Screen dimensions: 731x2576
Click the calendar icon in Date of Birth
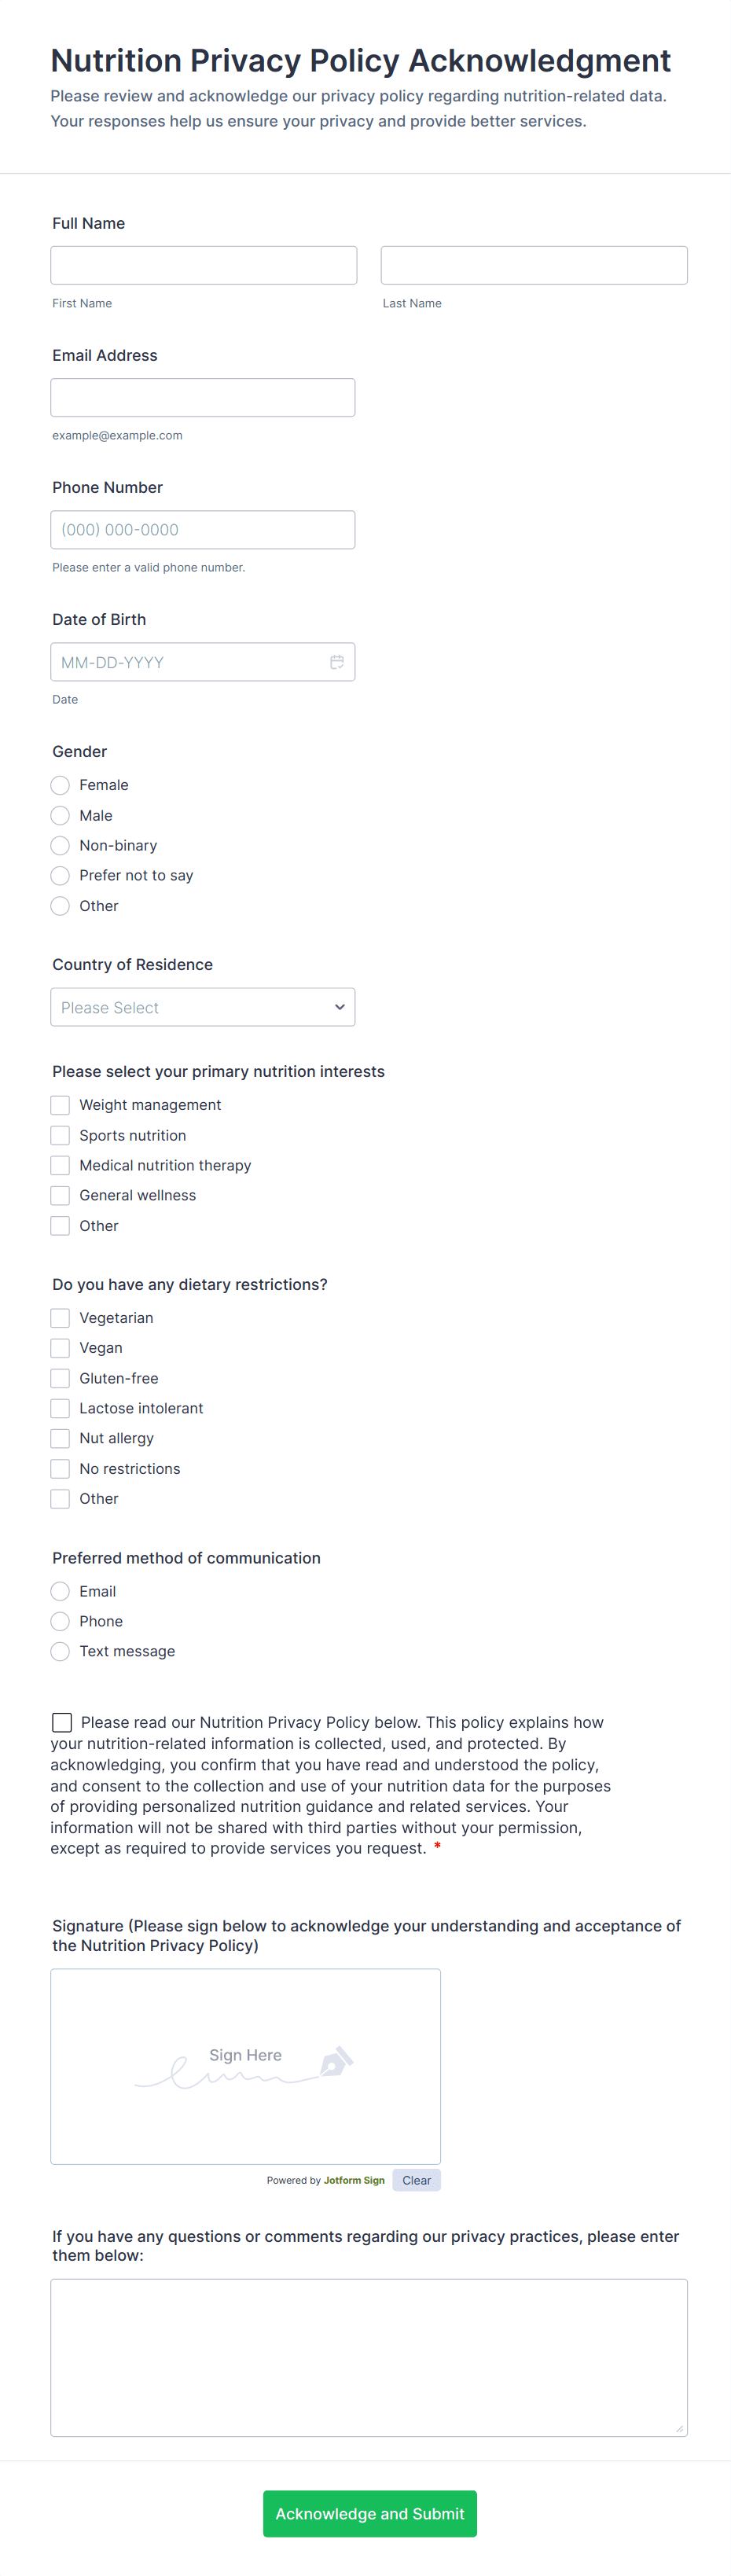tap(337, 662)
